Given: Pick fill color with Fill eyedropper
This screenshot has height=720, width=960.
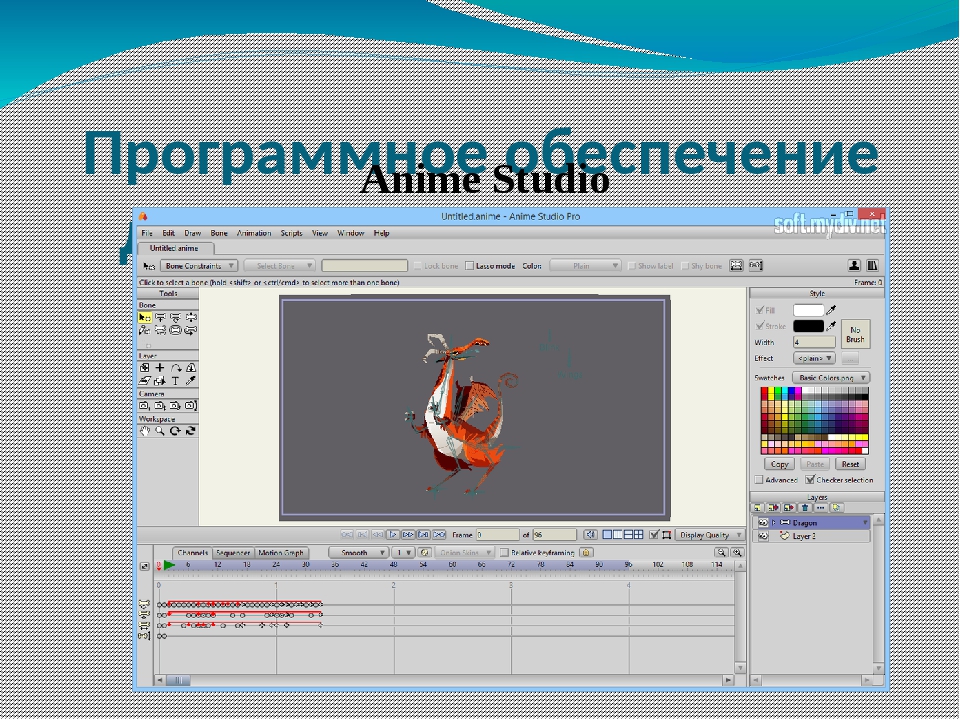Looking at the screenshot, I should click(831, 310).
